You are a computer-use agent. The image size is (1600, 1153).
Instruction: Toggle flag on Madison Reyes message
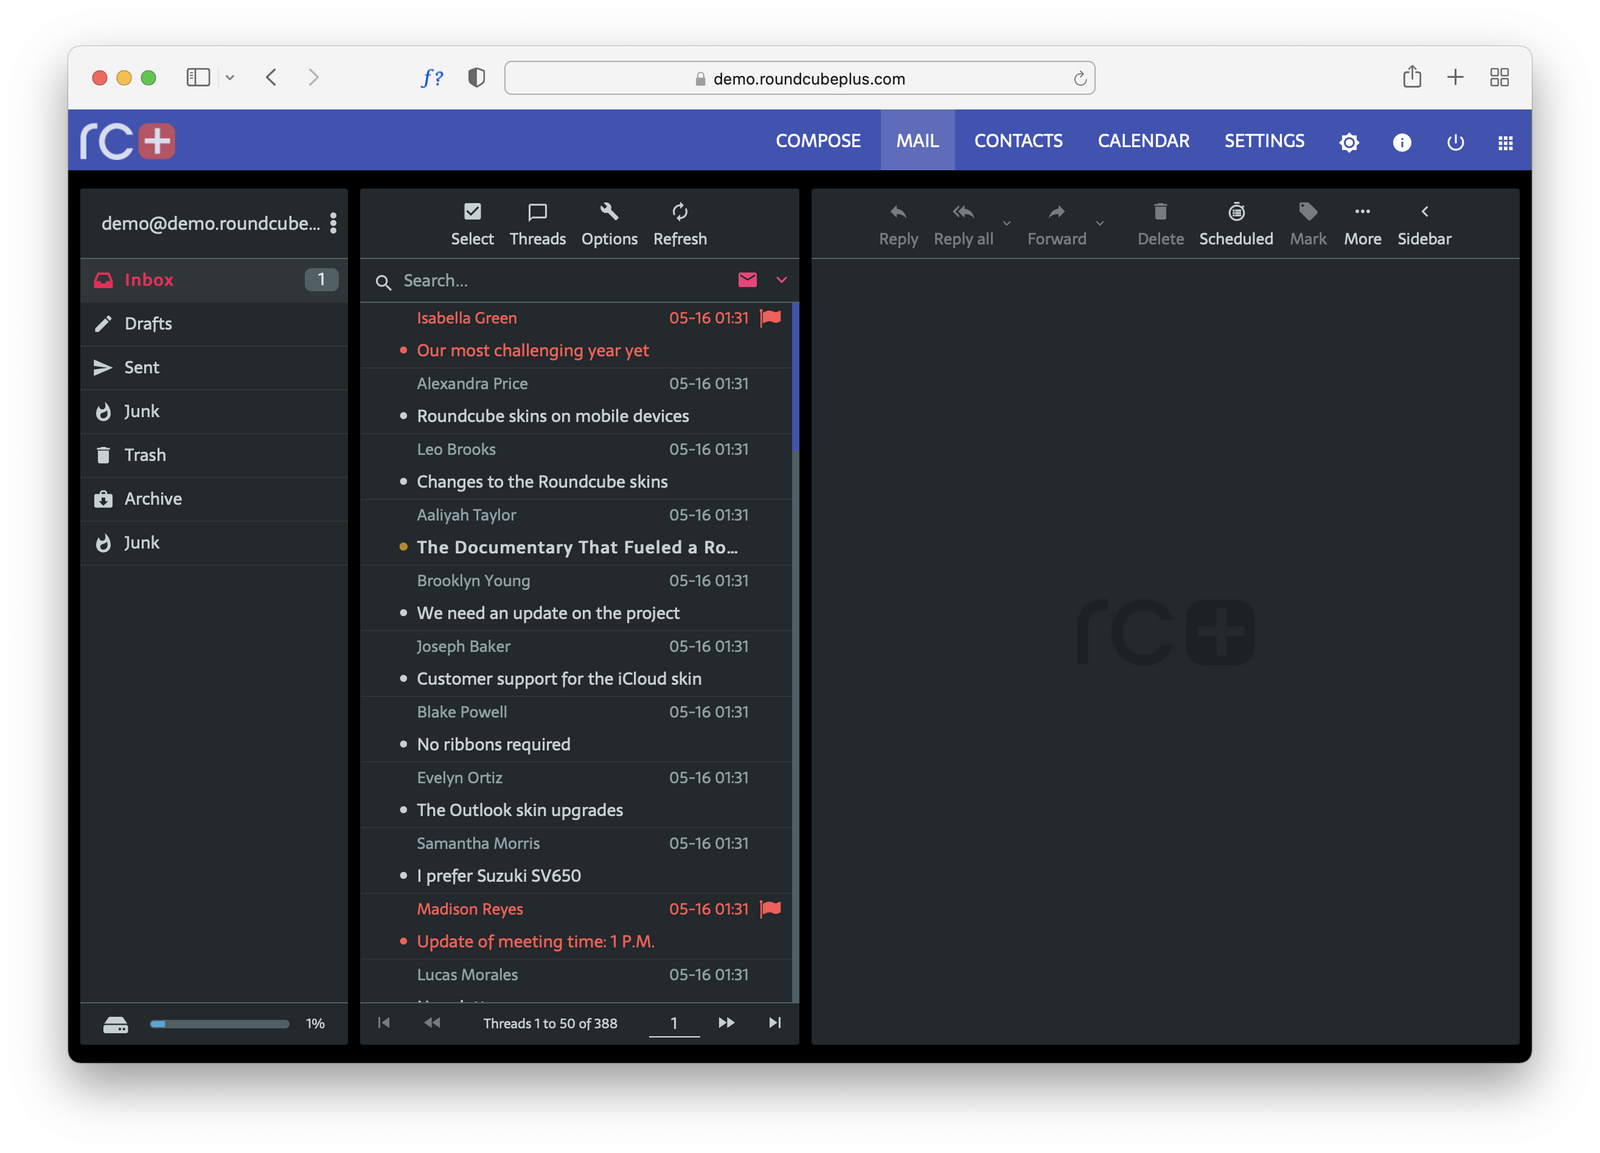tap(771, 909)
